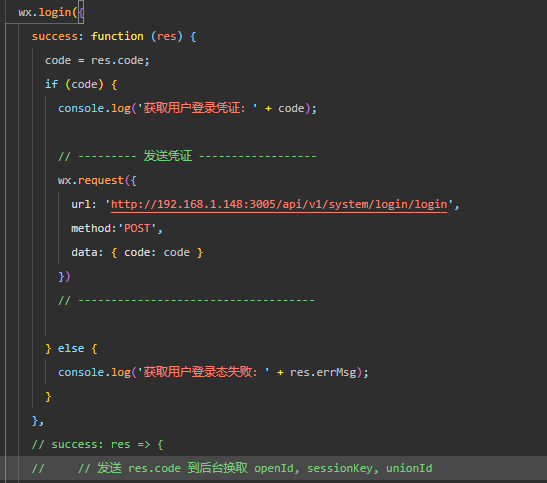Screen dimensions: 547x483
Task: Click 'res.errMsg' in the console.log call
Action: [x=323, y=372]
